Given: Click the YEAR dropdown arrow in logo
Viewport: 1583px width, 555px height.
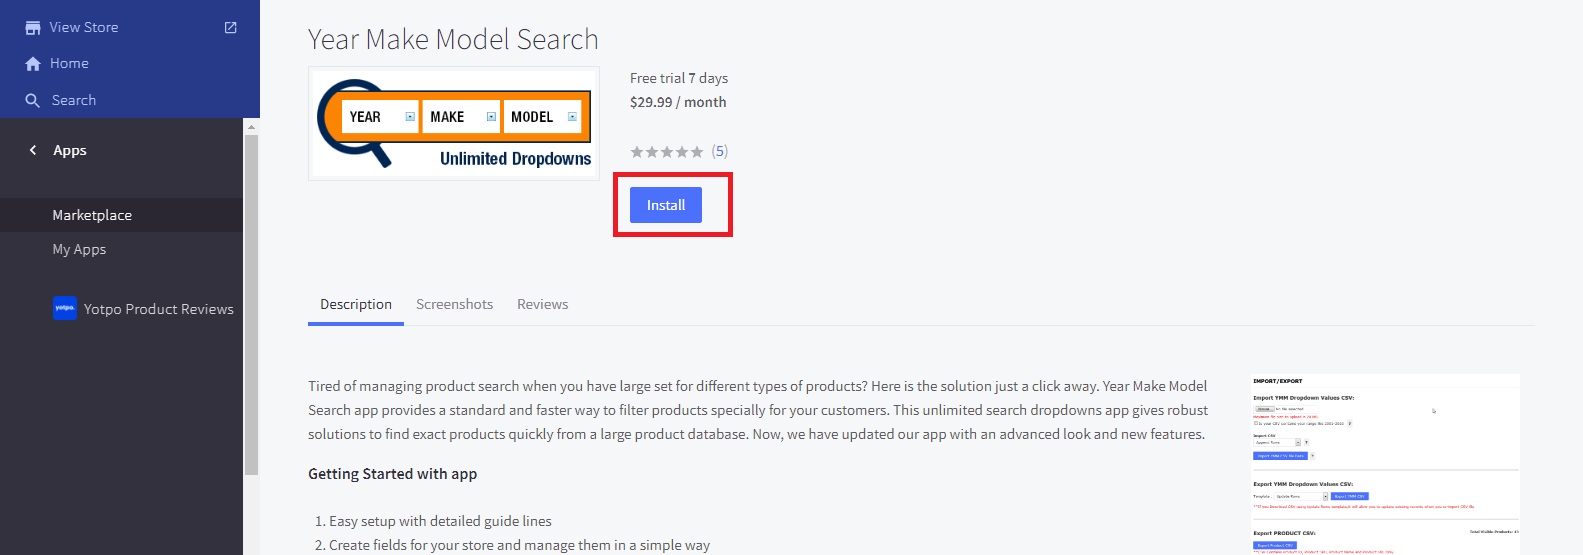Looking at the screenshot, I should (x=410, y=117).
